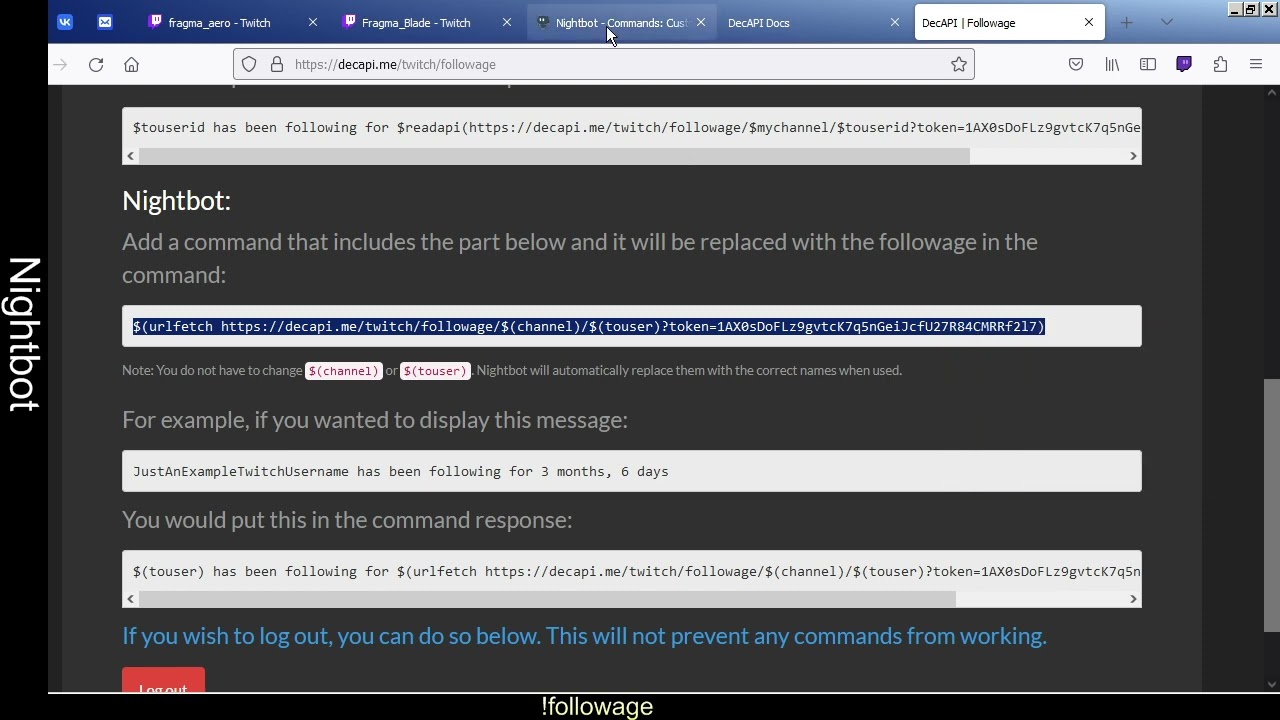Save page to Pocket
The width and height of the screenshot is (1280, 720).
coord(1076,64)
